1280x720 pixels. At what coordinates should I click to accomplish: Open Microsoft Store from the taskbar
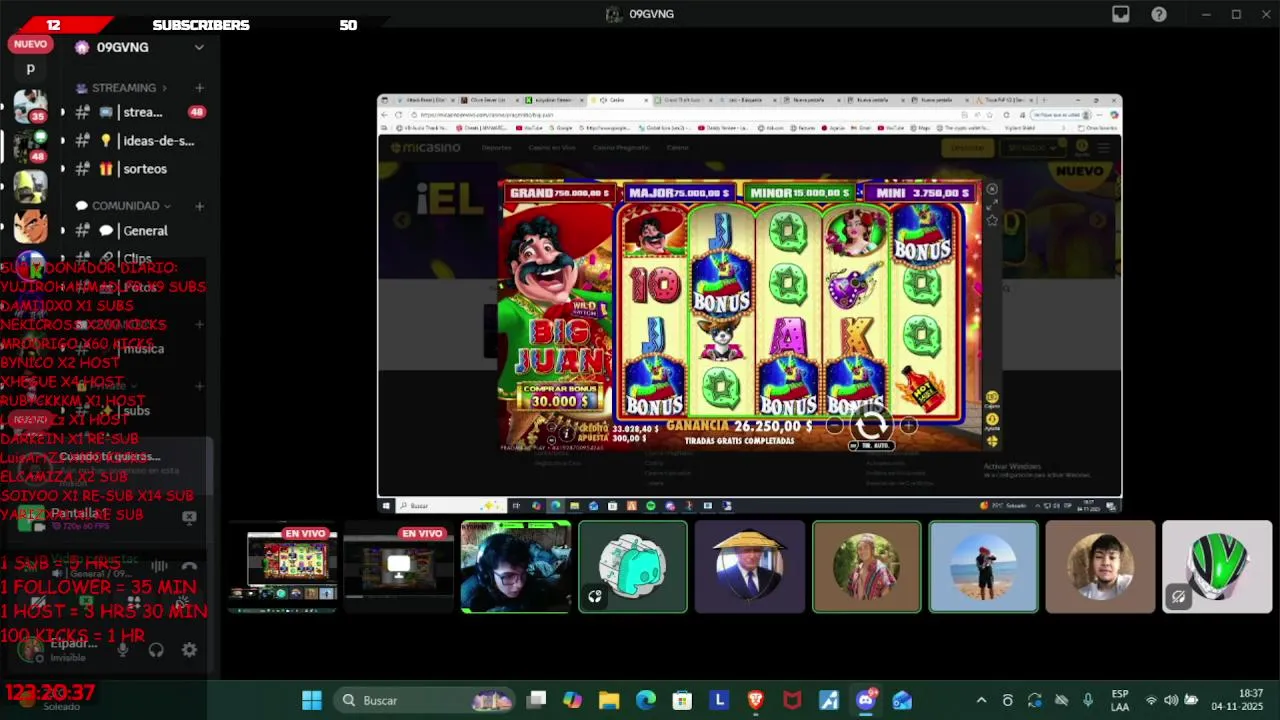[682, 700]
